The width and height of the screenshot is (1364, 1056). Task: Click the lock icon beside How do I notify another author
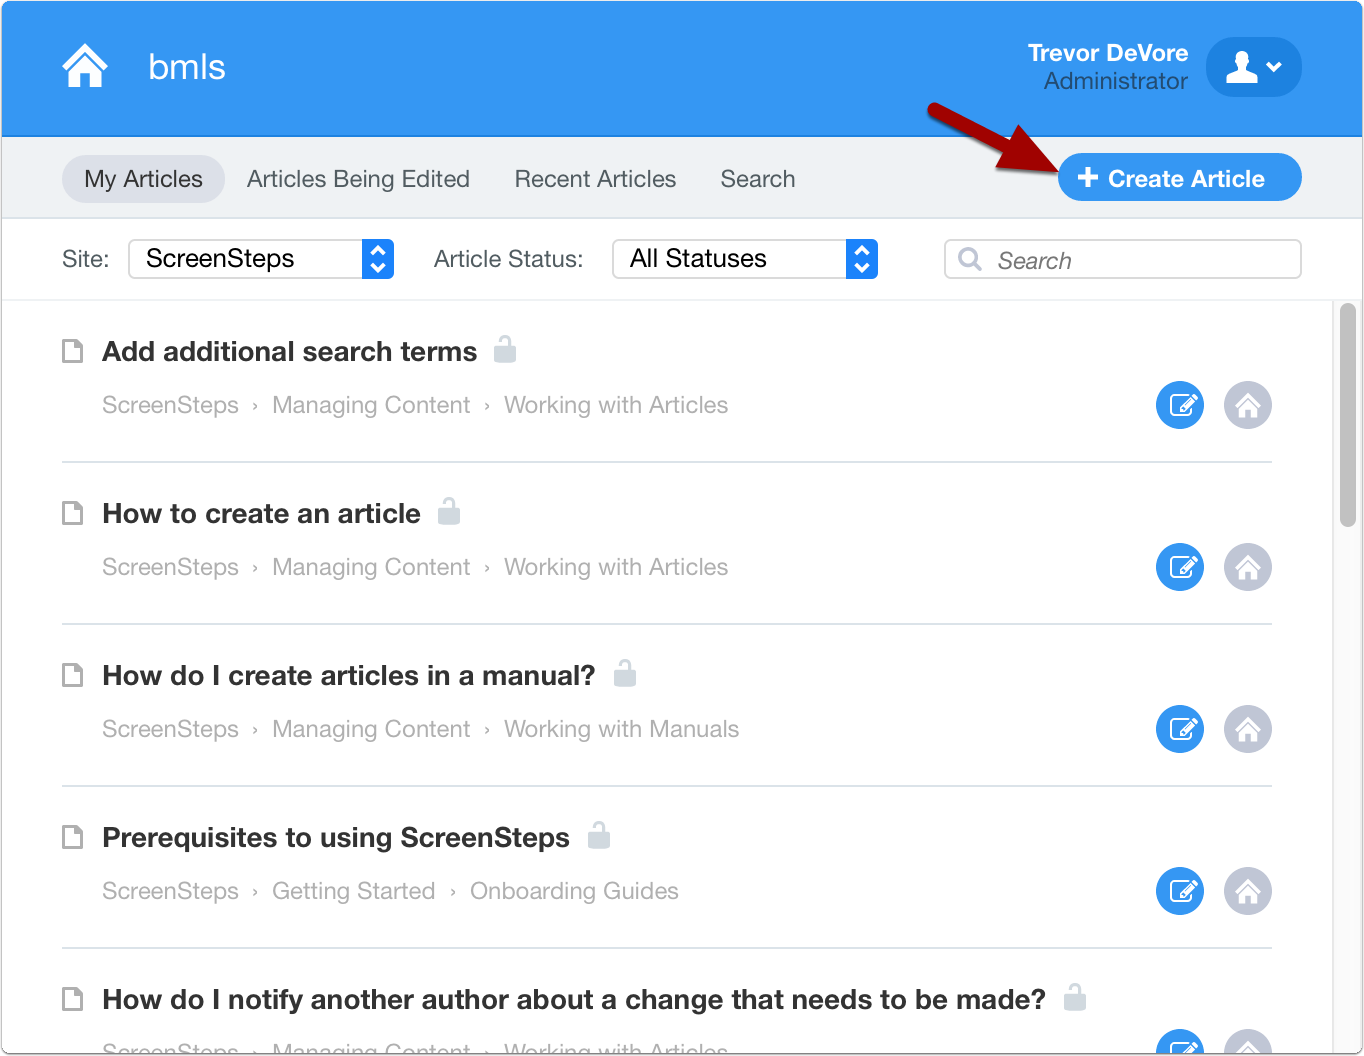pos(1075,997)
